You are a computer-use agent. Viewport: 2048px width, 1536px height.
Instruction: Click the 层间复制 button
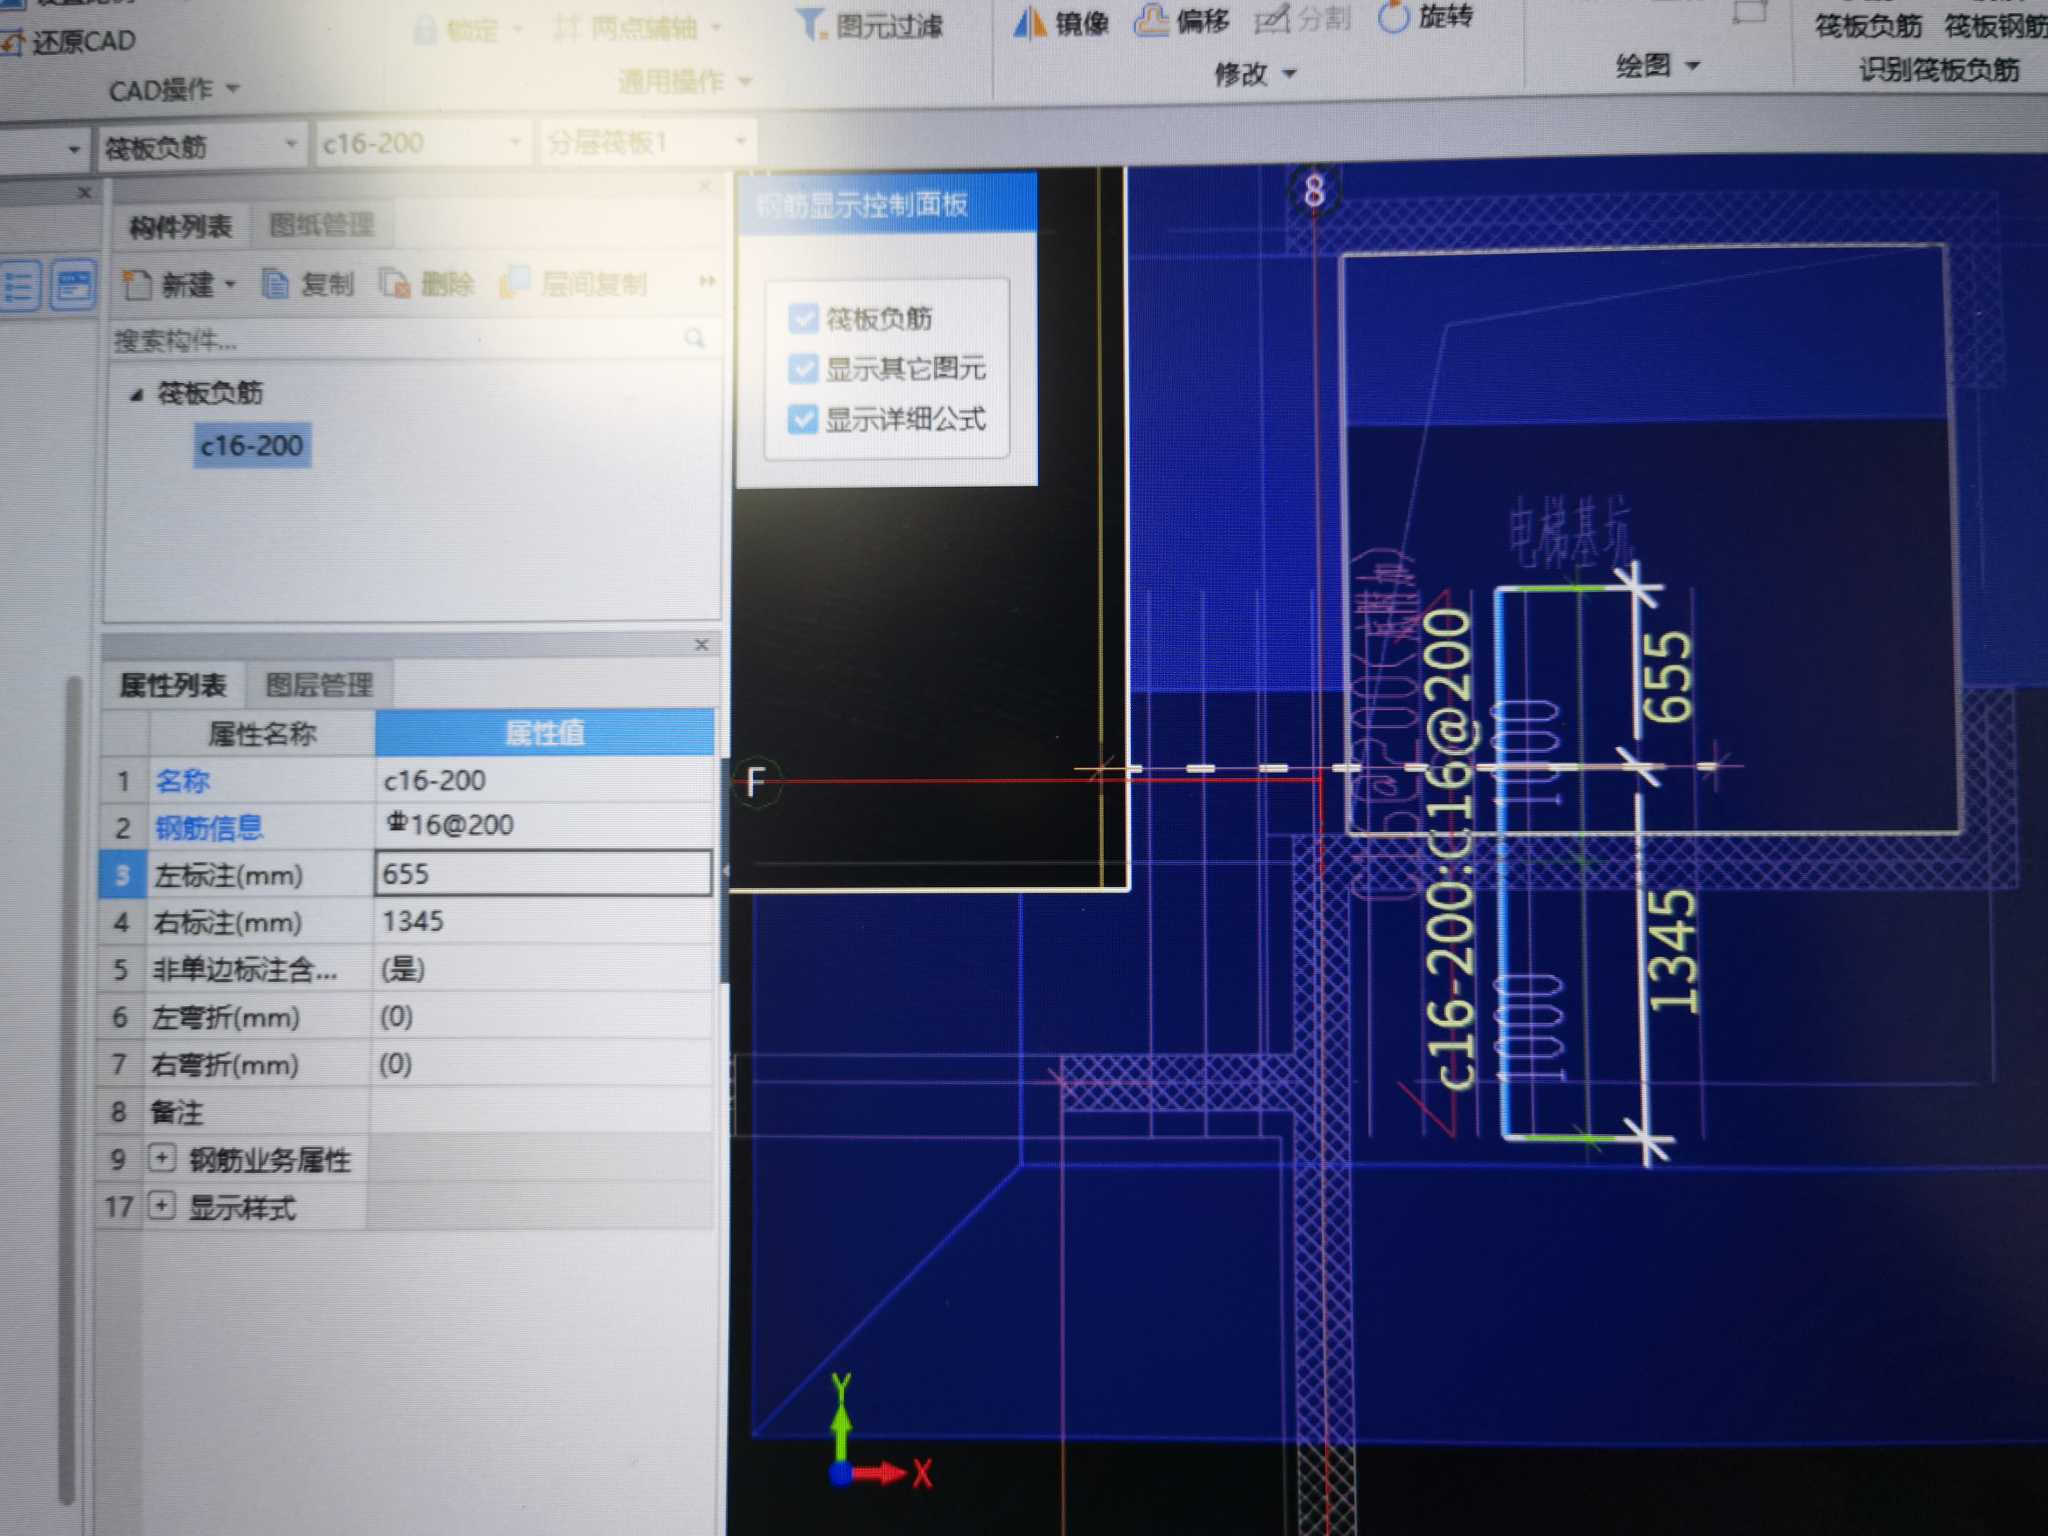pos(574,283)
